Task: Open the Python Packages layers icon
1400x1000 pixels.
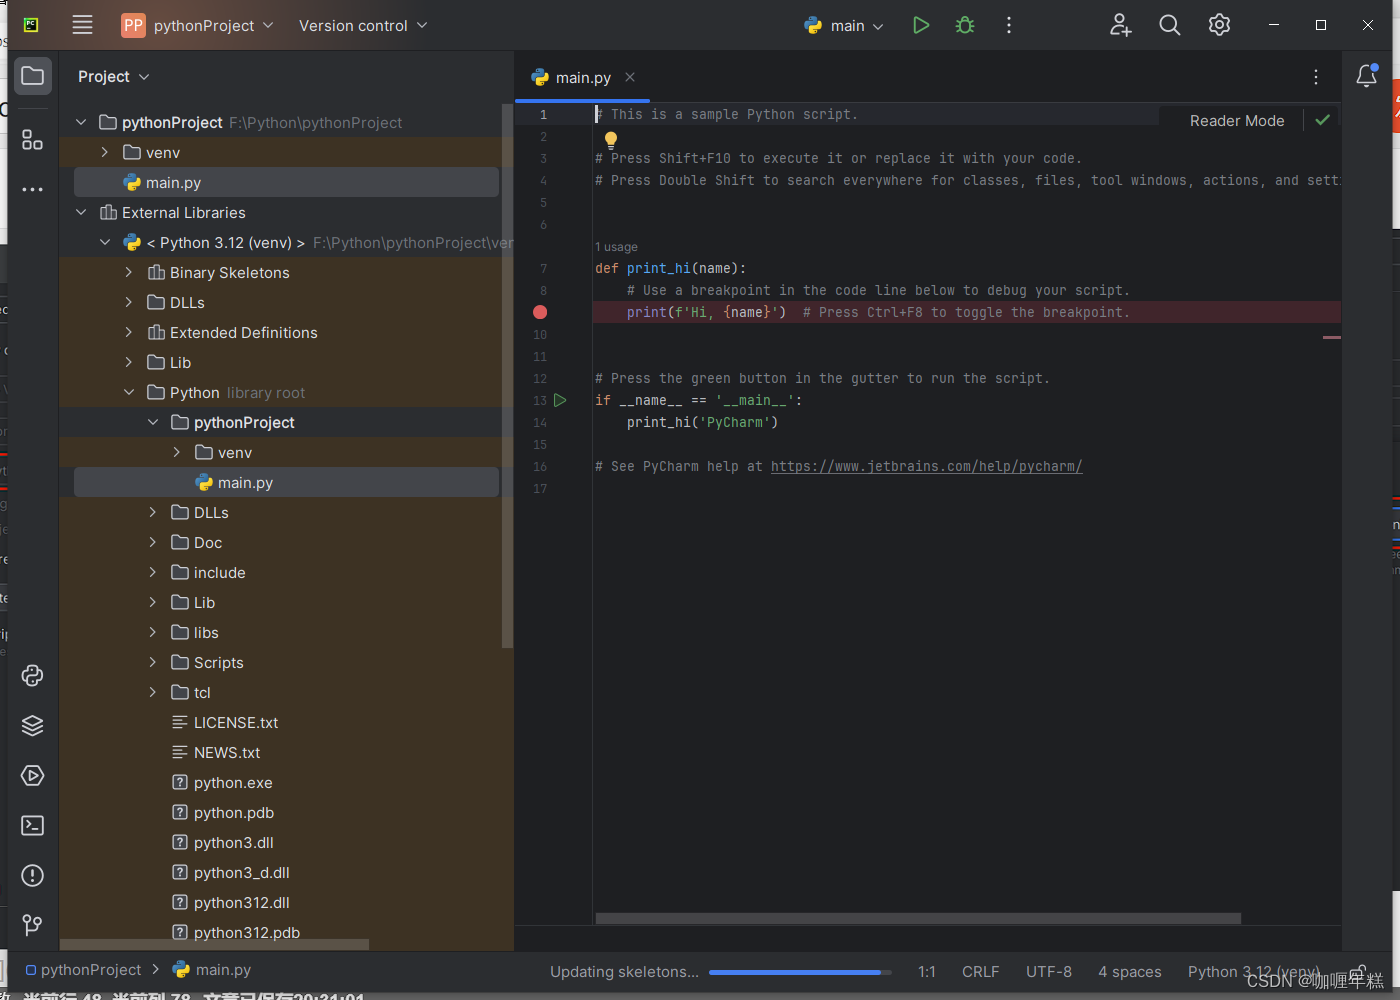Action: point(33,726)
